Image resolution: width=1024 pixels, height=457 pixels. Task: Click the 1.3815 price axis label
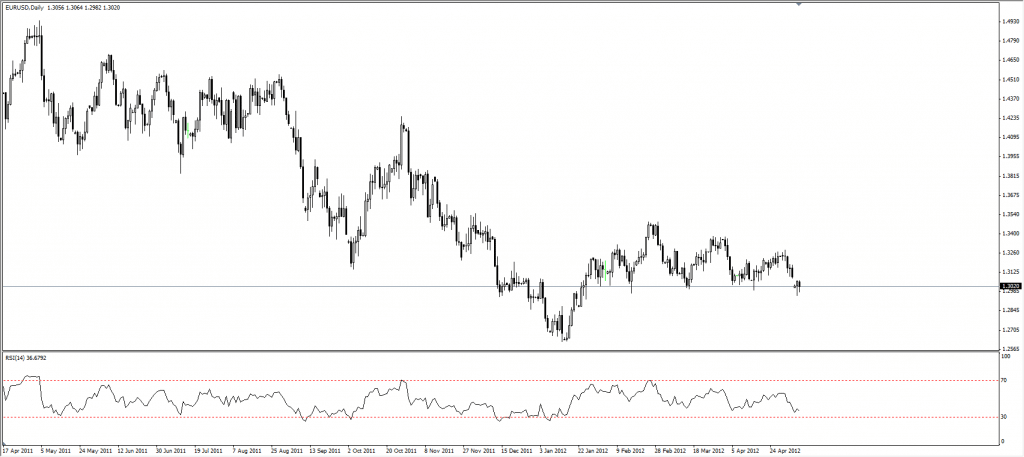coord(1010,176)
